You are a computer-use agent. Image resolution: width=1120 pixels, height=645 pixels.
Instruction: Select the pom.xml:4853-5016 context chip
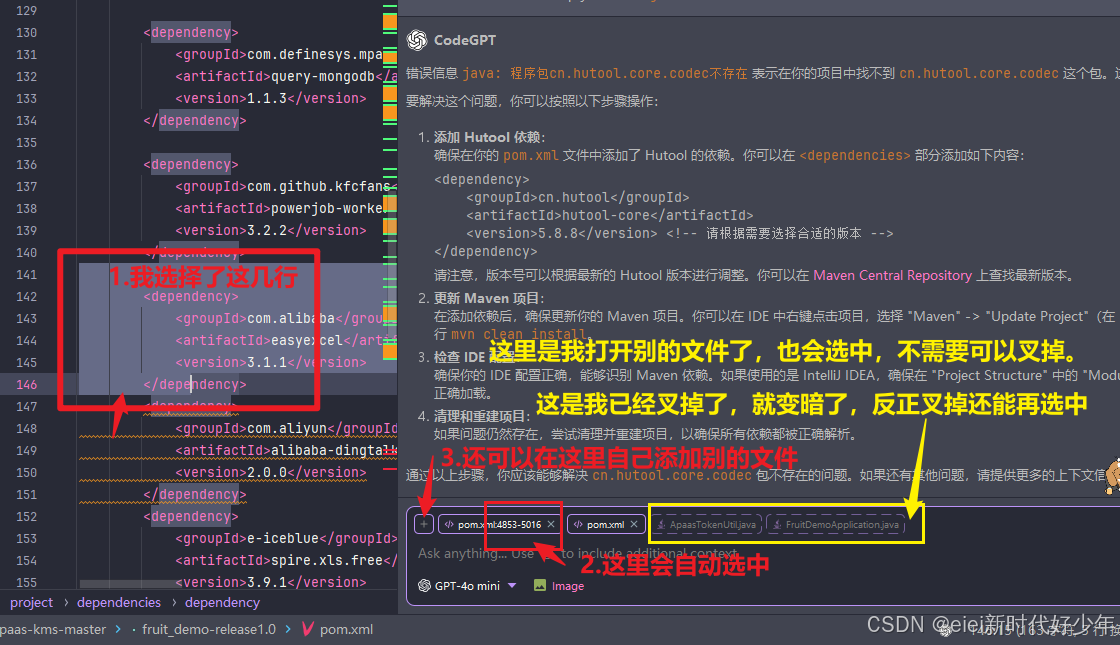(499, 524)
